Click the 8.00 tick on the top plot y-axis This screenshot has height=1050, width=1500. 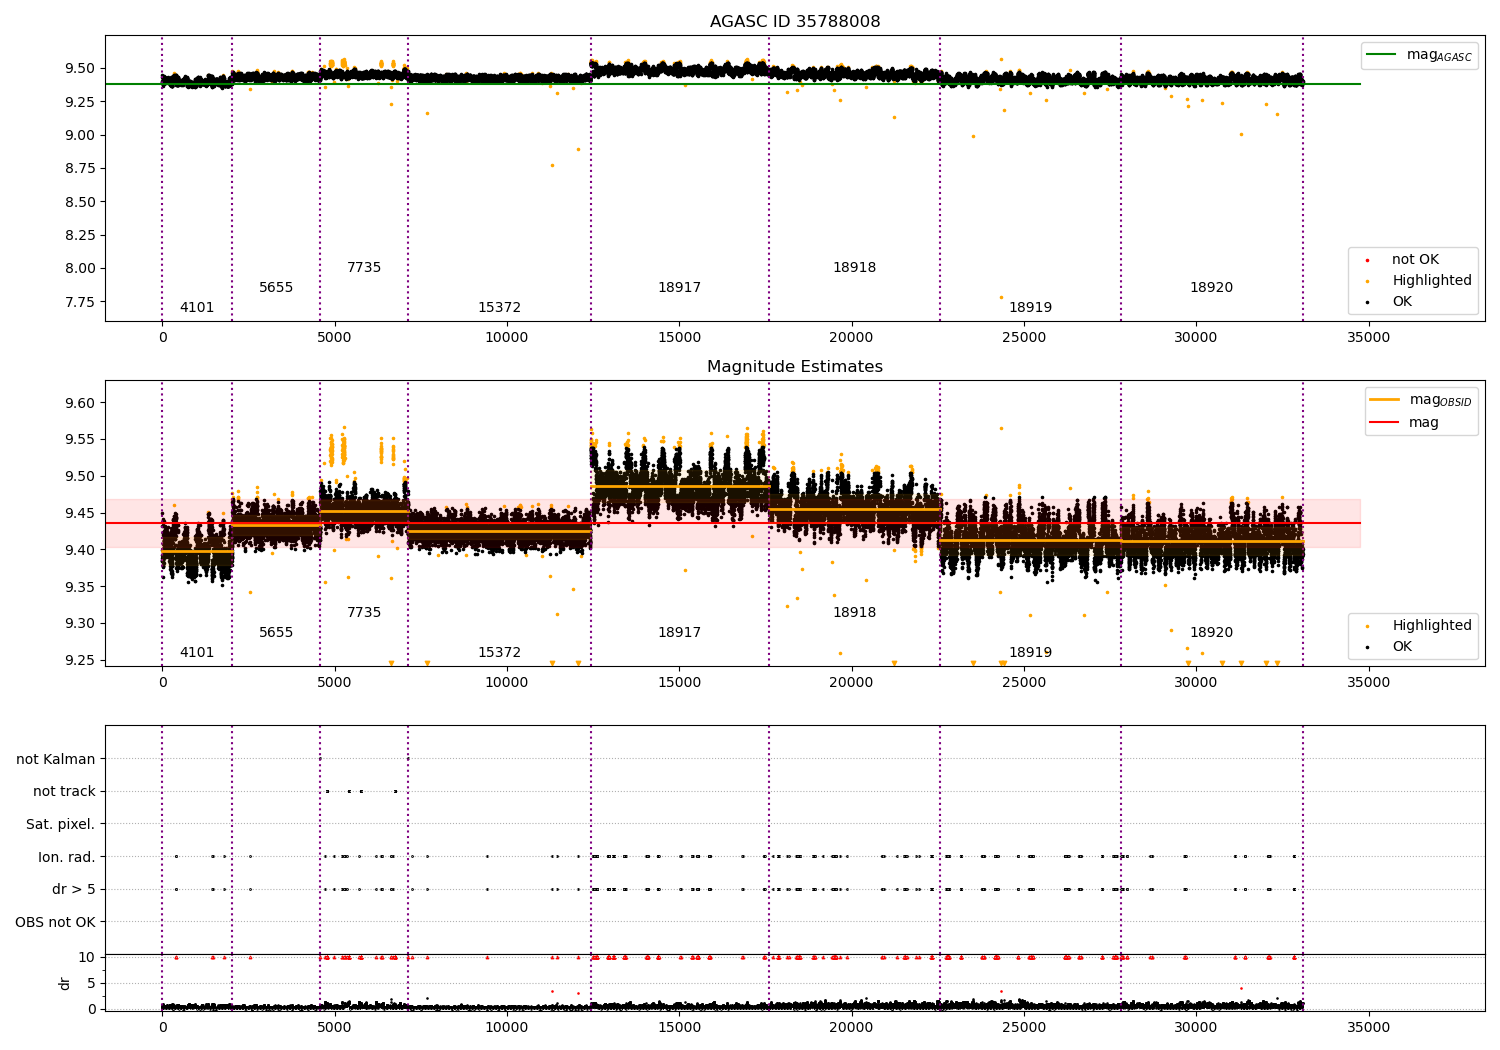pyautogui.click(x=80, y=268)
